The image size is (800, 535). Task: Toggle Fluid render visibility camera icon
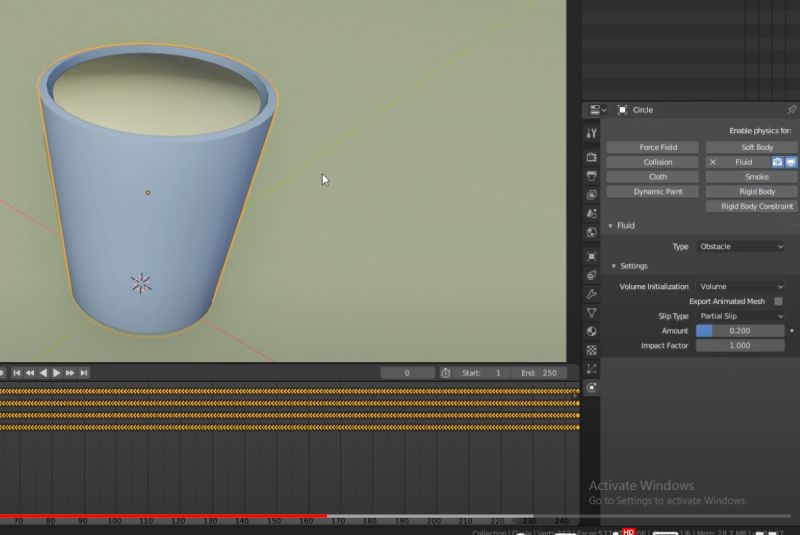click(x=777, y=162)
